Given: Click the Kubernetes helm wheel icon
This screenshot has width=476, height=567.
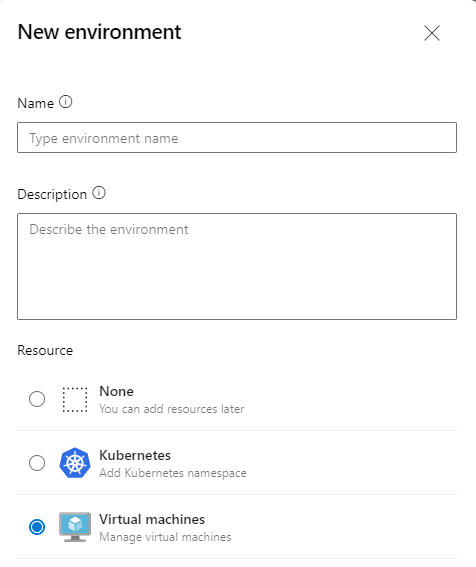Looking at the screenshot, I should coord(75,463).
